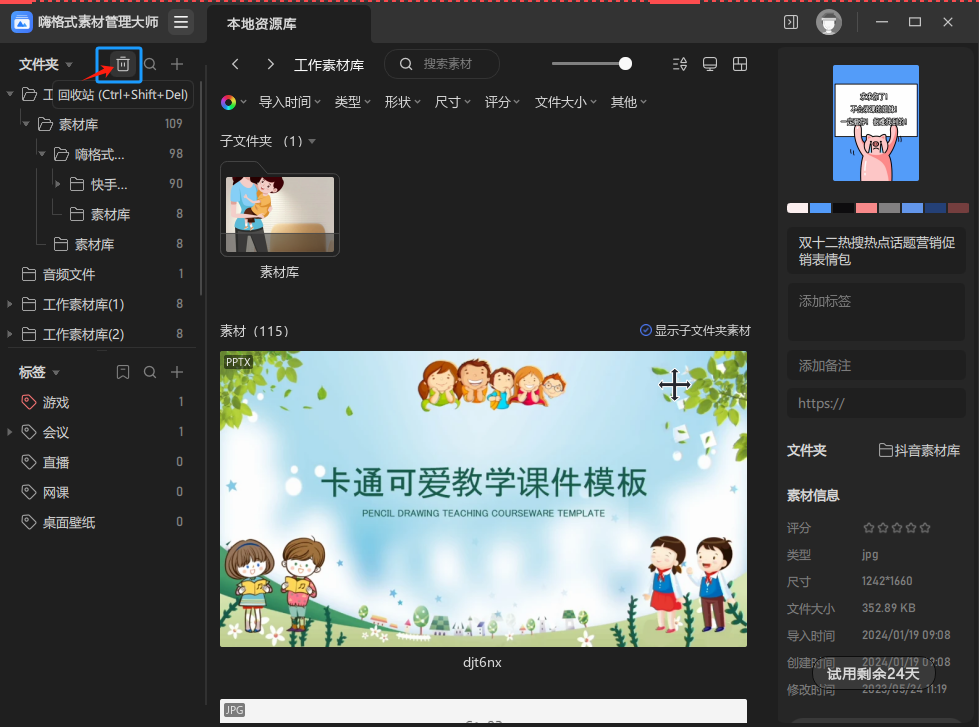Click the 抖音素材库 folder icon
Viewport: 979px width, 727px height.
885,450
